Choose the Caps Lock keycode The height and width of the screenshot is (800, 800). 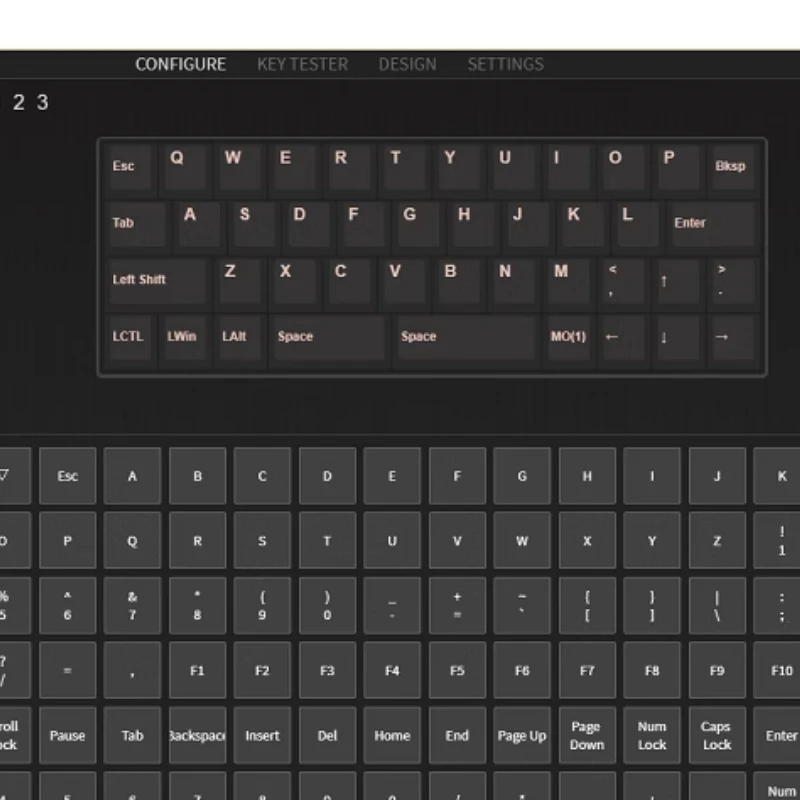pyautogui.click(x=717, y=736)
